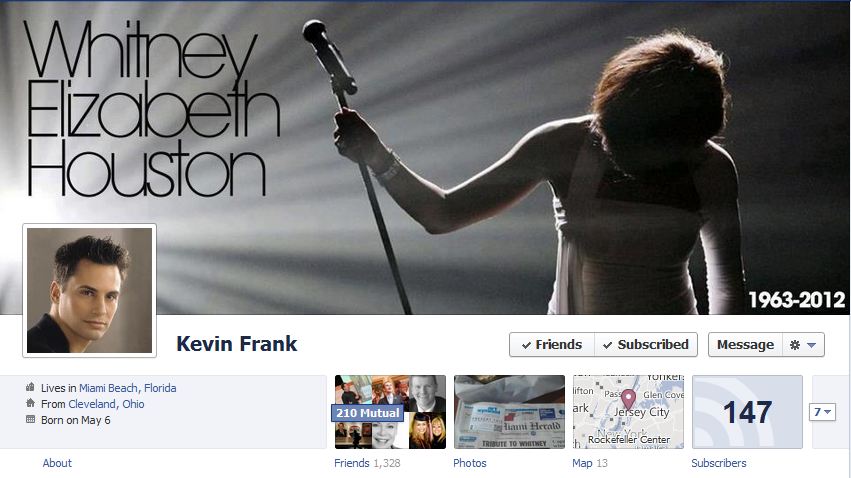Open the Friends 1,328 section
851x478 pixels.
367,463
